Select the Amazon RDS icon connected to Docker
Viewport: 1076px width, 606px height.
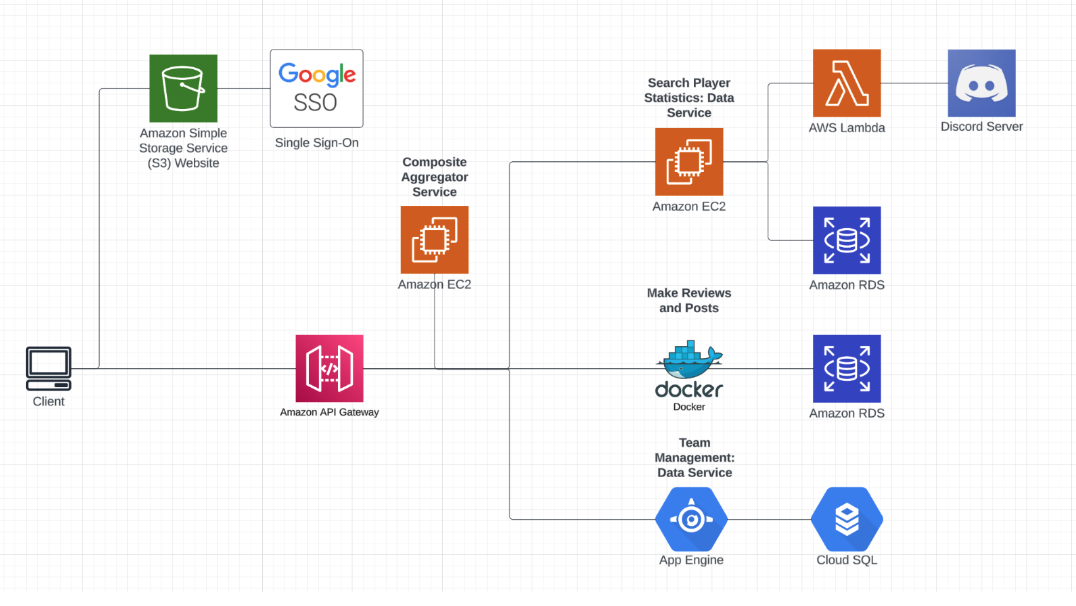coord(847,369)
